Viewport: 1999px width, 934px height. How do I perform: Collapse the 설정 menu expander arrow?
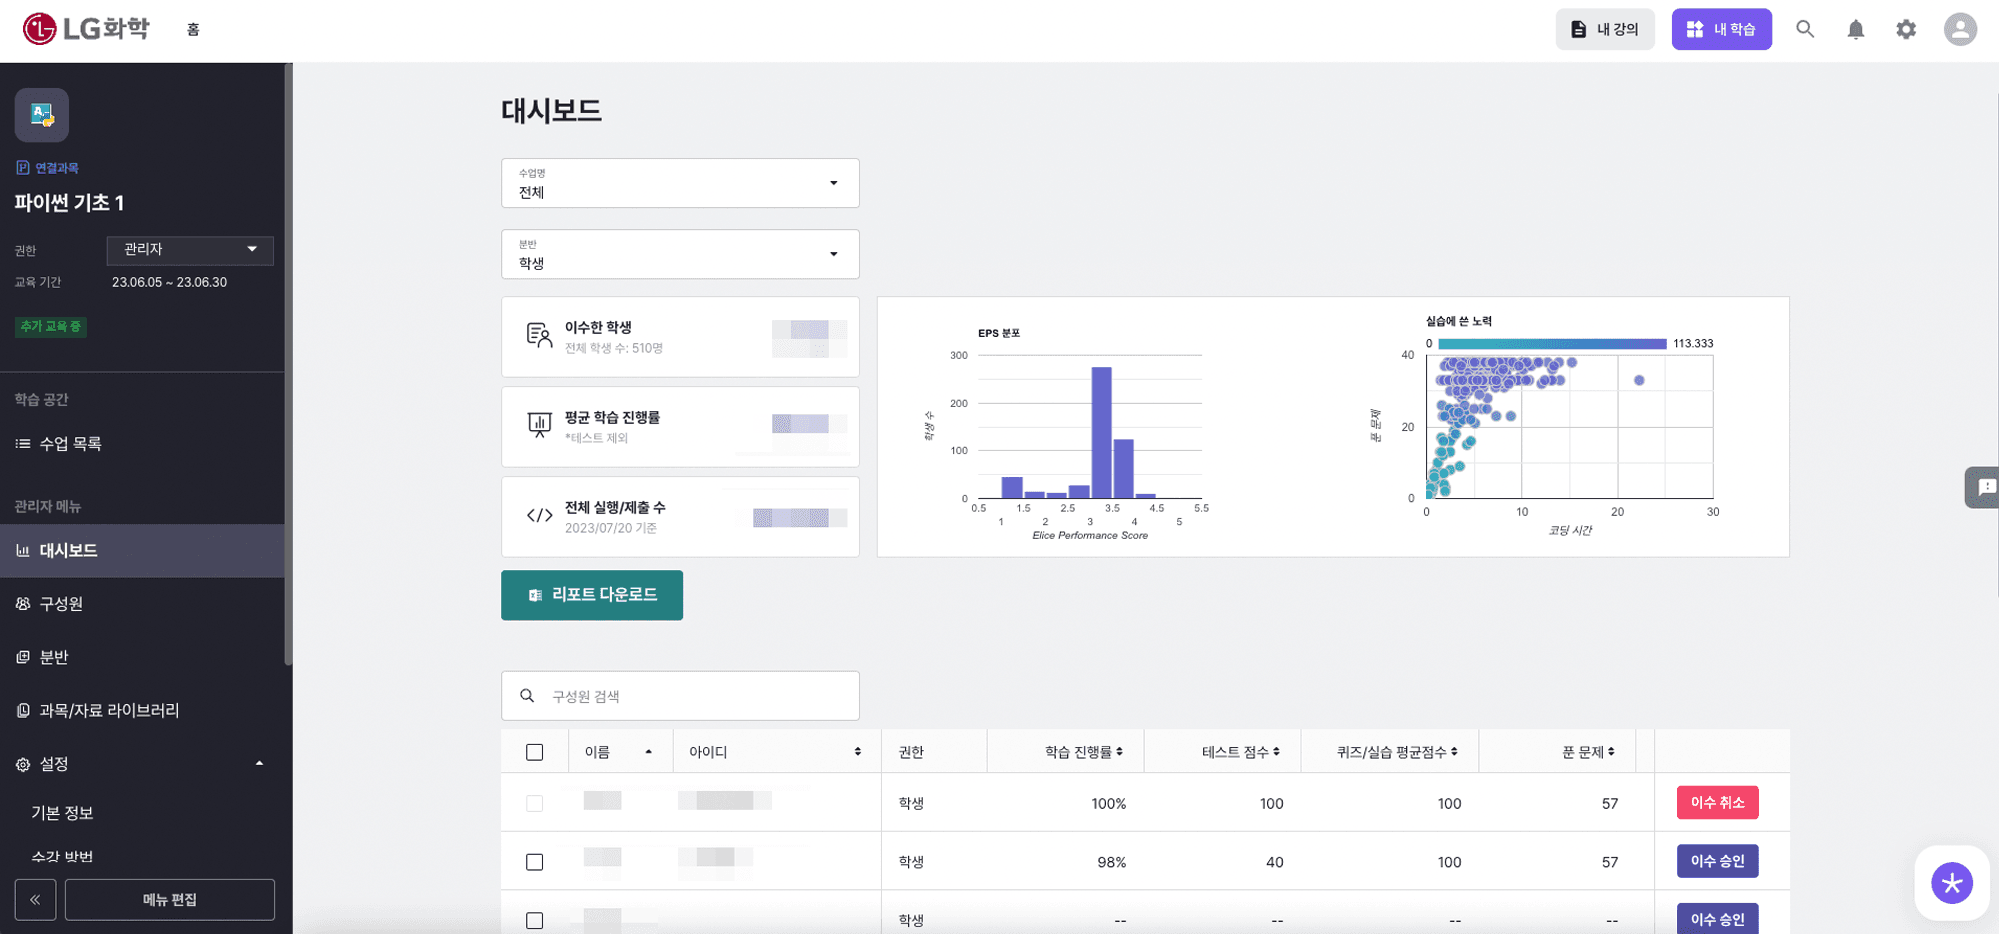260,764
